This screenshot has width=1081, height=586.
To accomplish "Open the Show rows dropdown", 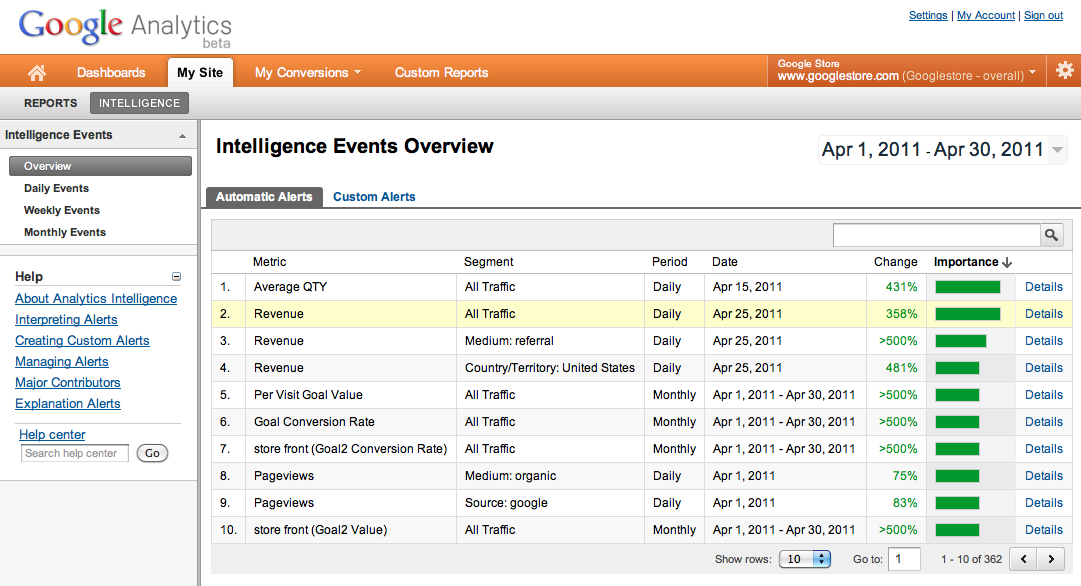I will point(808,559).
